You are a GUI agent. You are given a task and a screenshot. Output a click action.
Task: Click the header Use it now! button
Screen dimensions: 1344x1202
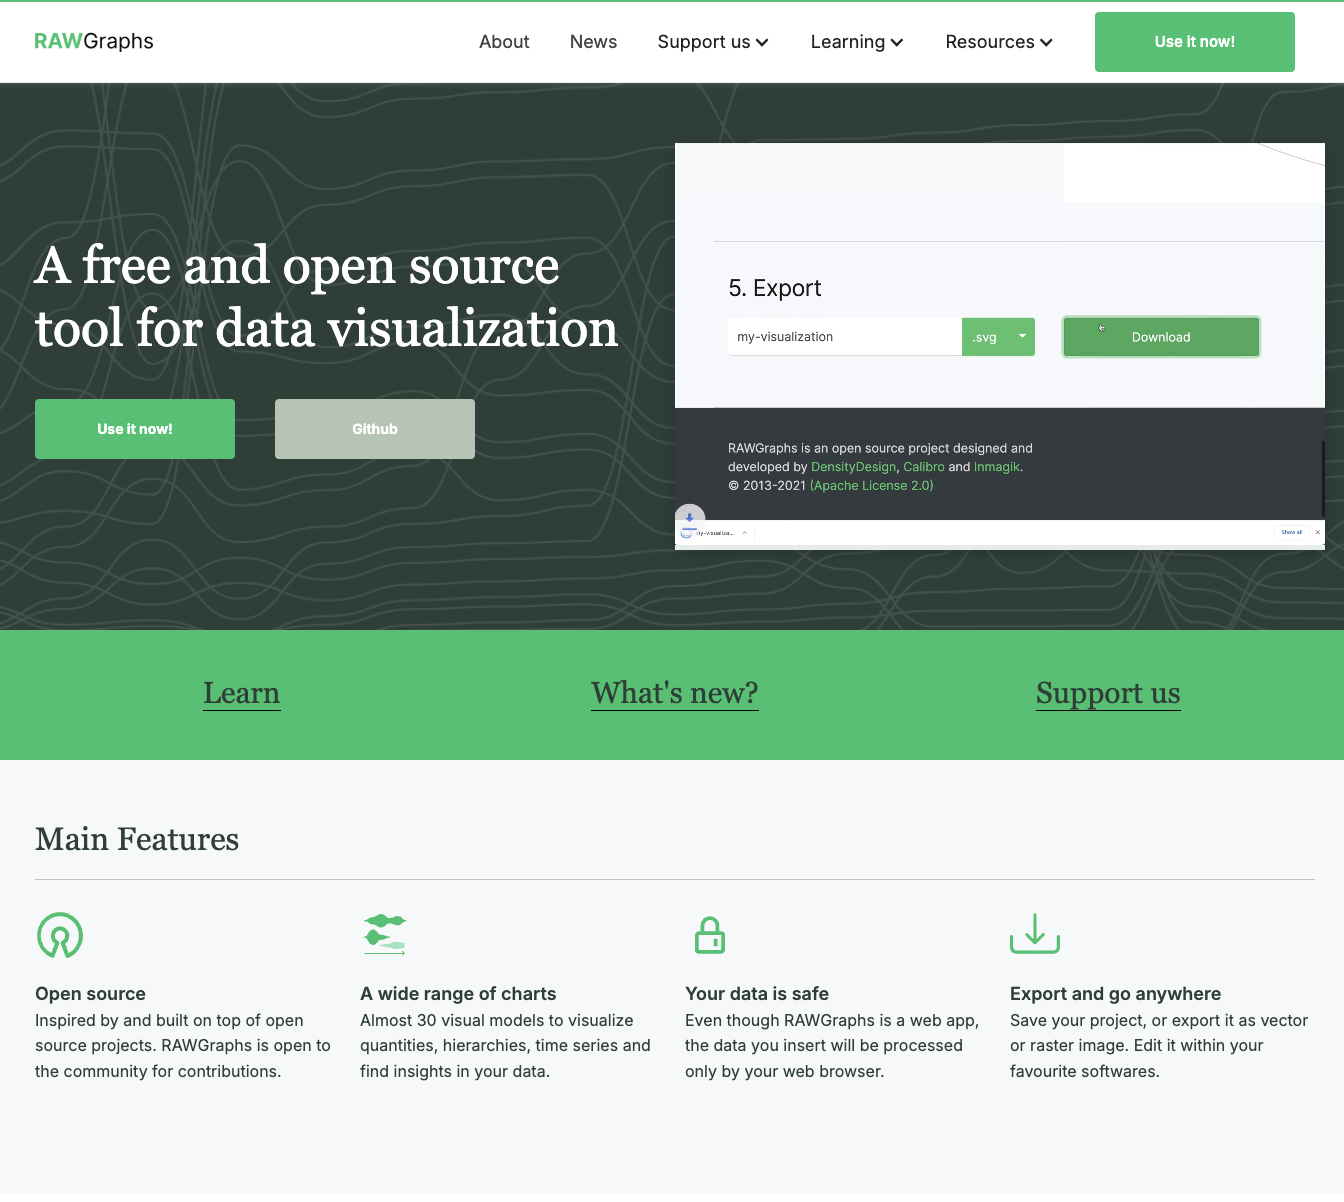point(1195,42)
